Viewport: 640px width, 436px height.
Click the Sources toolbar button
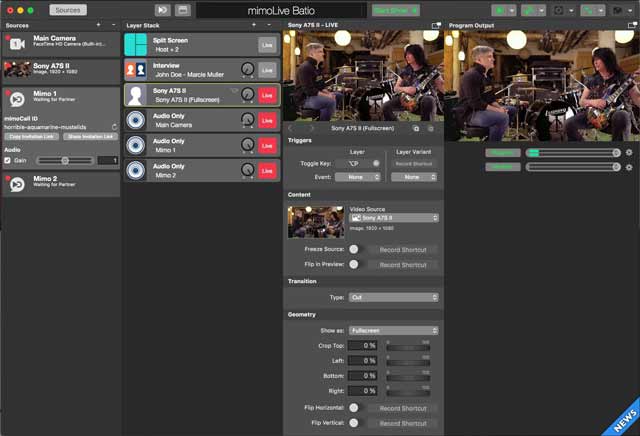[x=68, y=10]
